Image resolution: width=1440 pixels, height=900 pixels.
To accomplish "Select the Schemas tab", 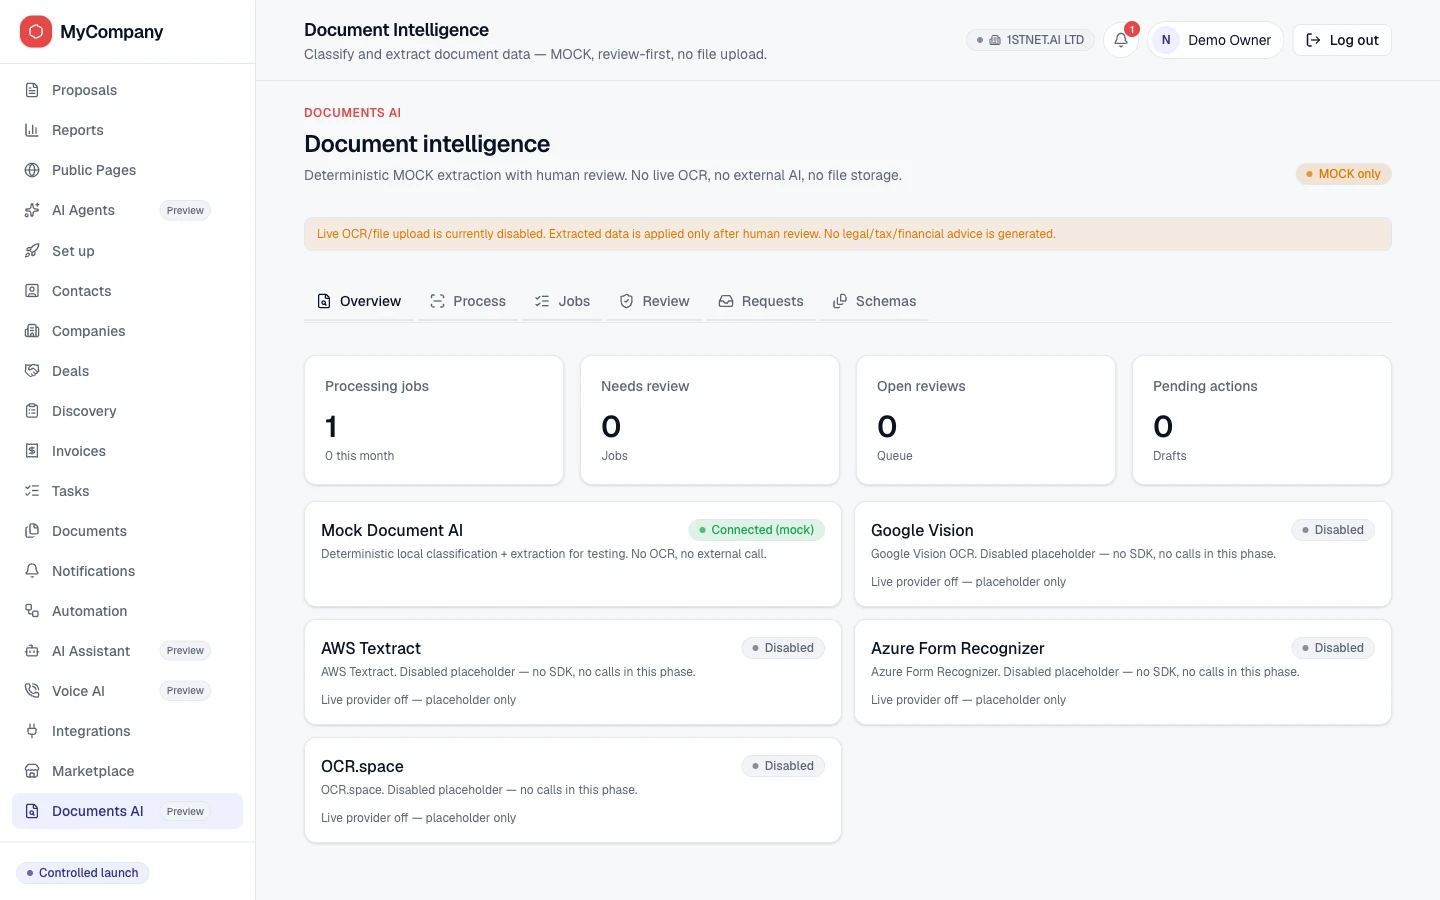I will (874, 301).
